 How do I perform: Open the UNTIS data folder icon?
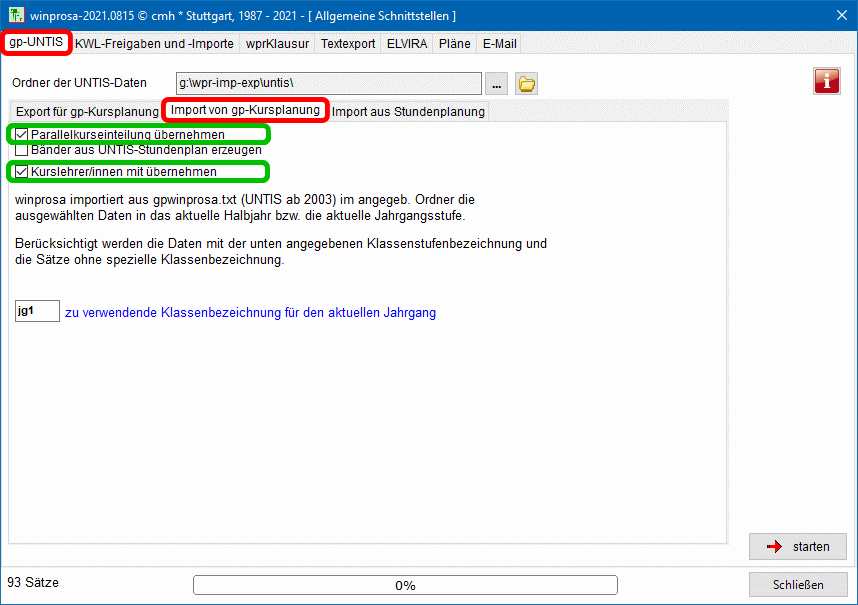526,84
